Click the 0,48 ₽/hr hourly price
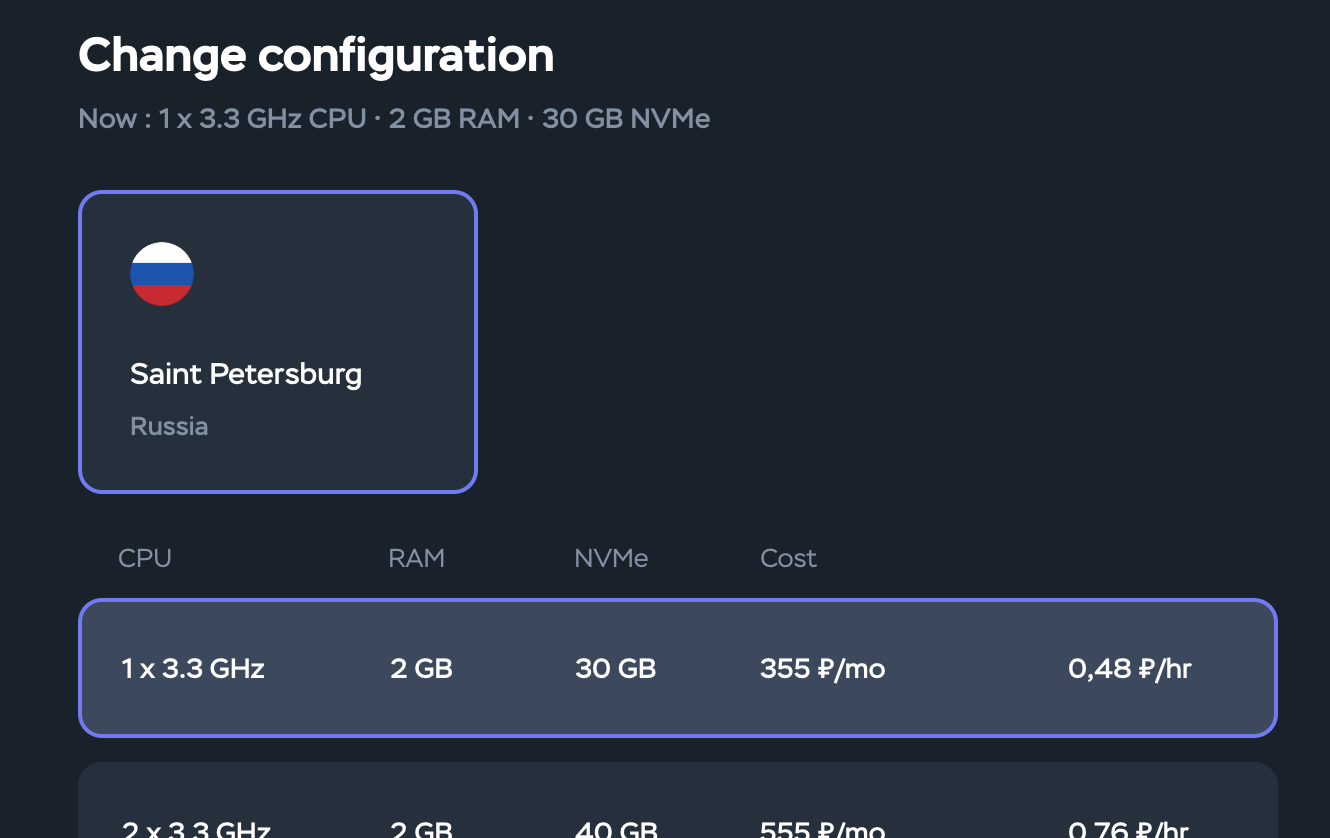Viewport: 1330px width, 838px height. coord(1129,668)
